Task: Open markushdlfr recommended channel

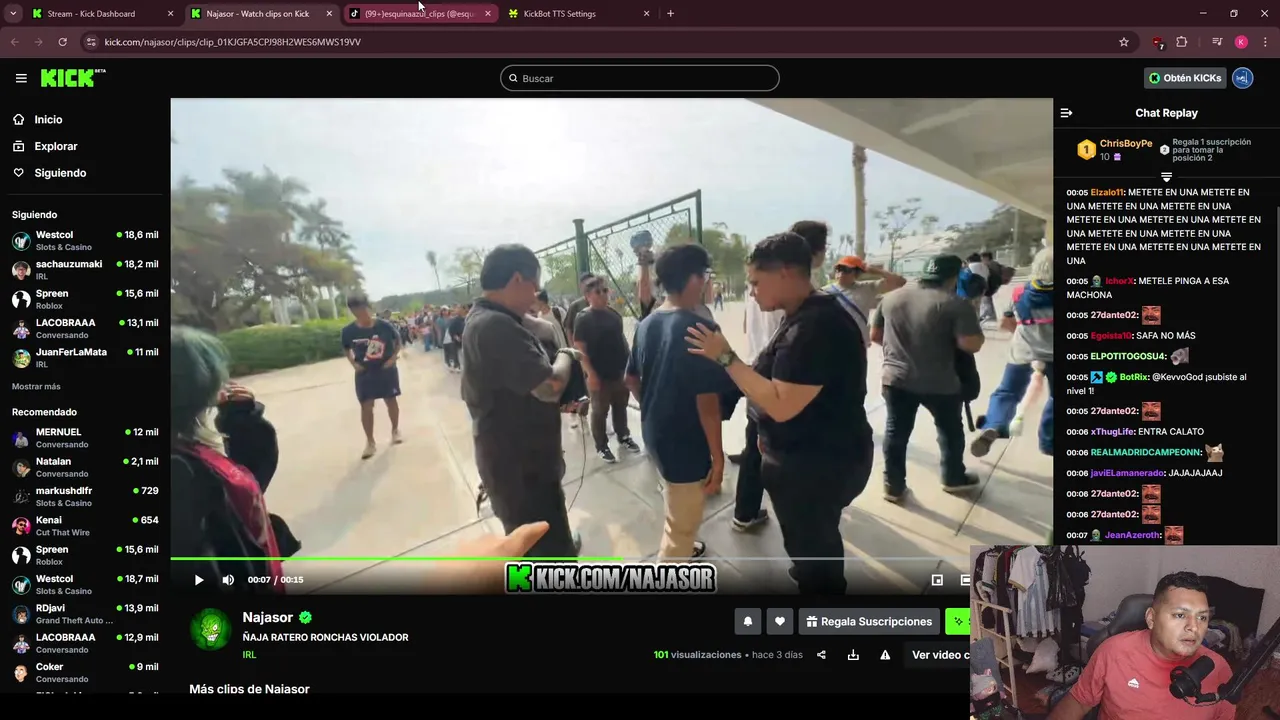Action: (85, 496)
